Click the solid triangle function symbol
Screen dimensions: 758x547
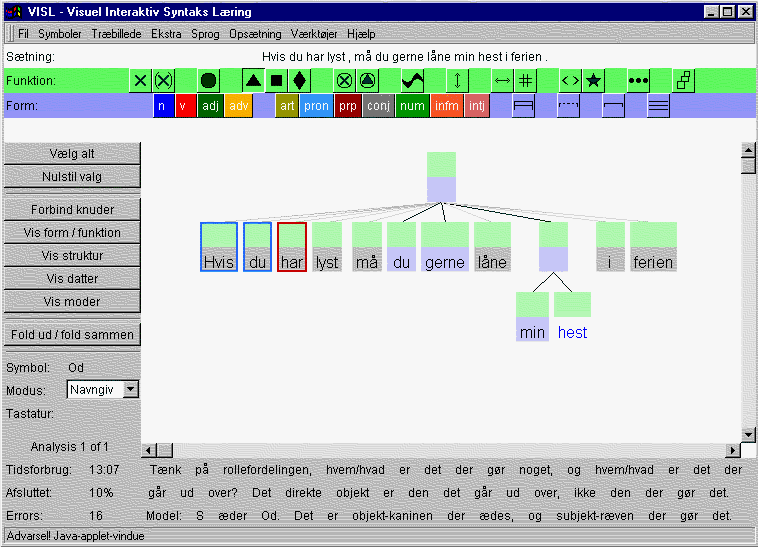[254, 81]
